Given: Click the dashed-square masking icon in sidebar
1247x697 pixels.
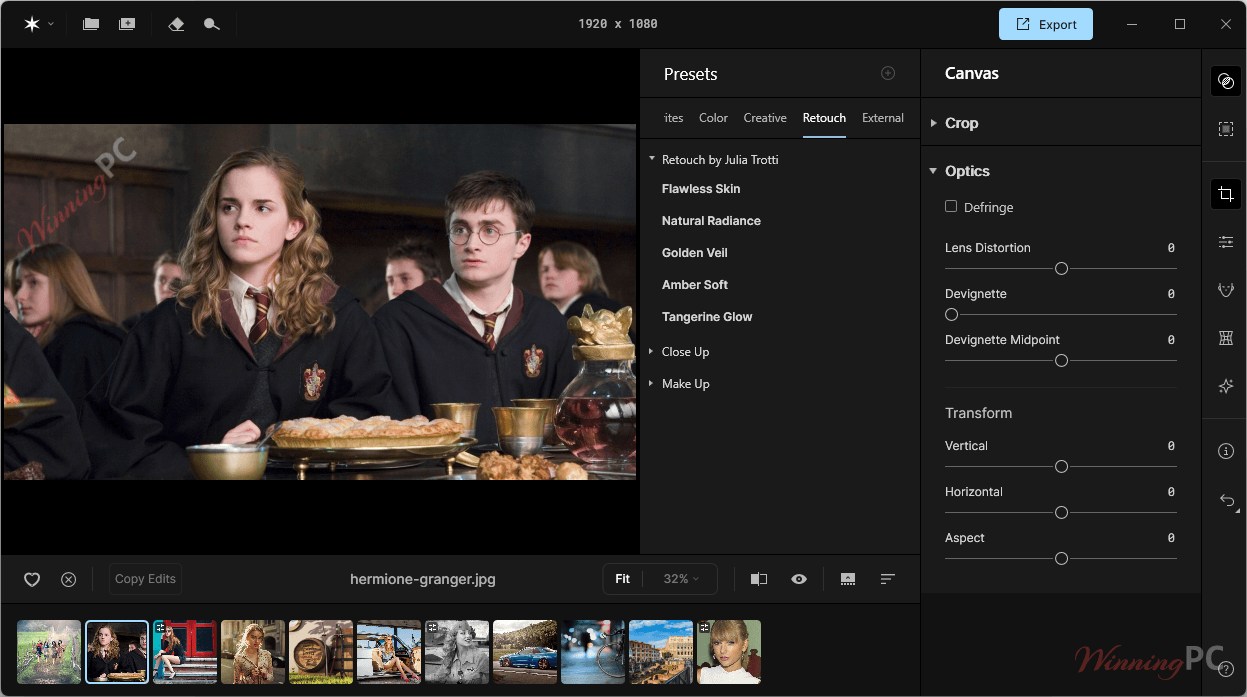Looking at the screenshot, I should tap(1226, 129).
